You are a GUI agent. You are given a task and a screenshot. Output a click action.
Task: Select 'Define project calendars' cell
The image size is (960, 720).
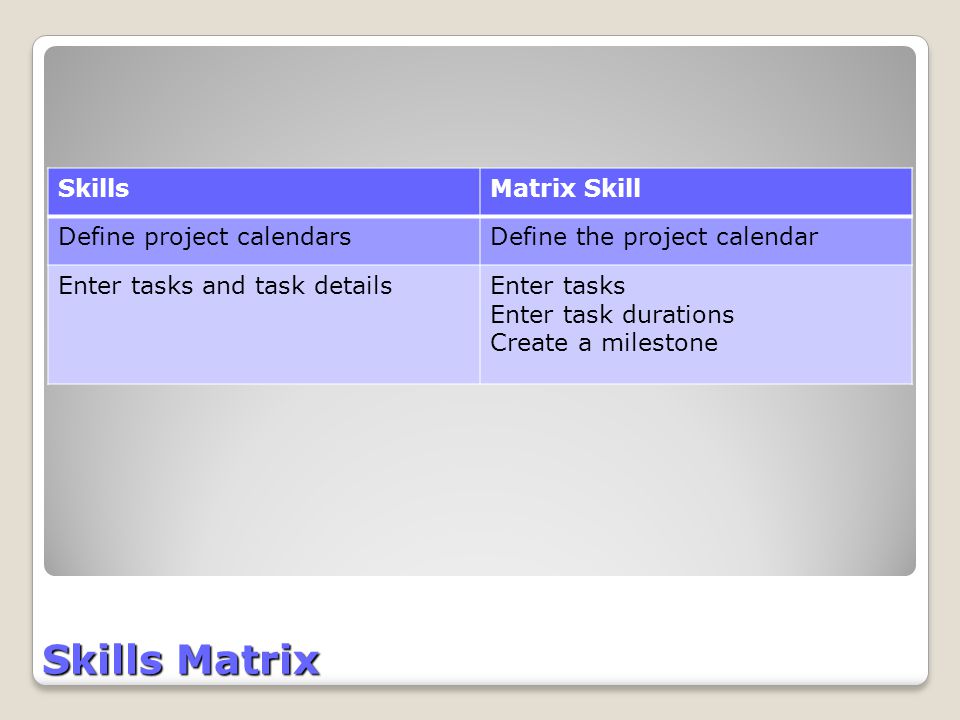coord(264,241)
